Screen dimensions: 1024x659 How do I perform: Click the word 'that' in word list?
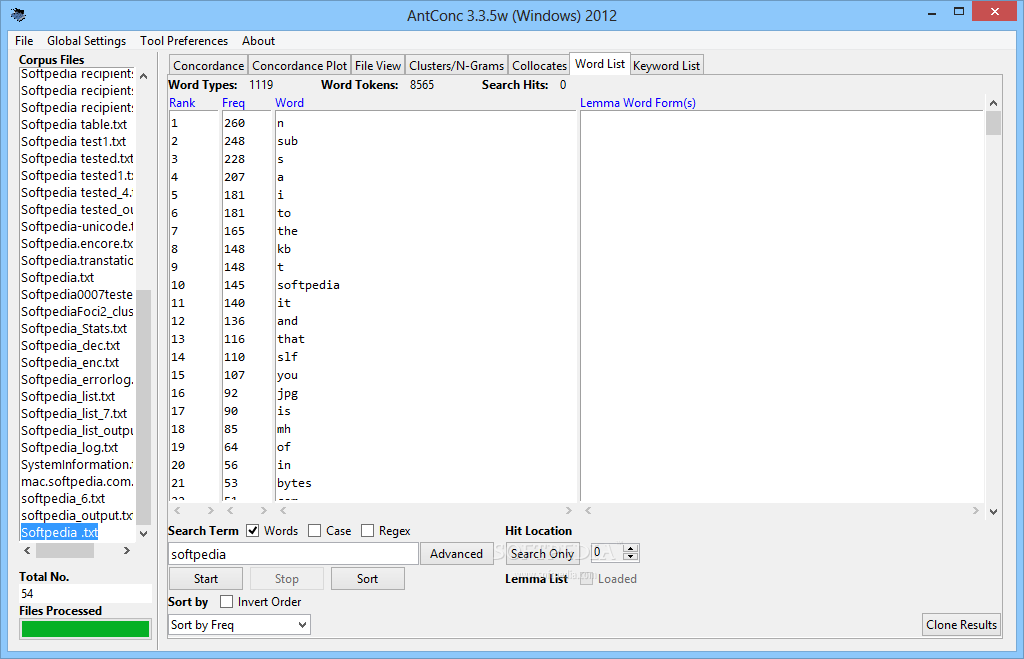[x=291, y=339]
